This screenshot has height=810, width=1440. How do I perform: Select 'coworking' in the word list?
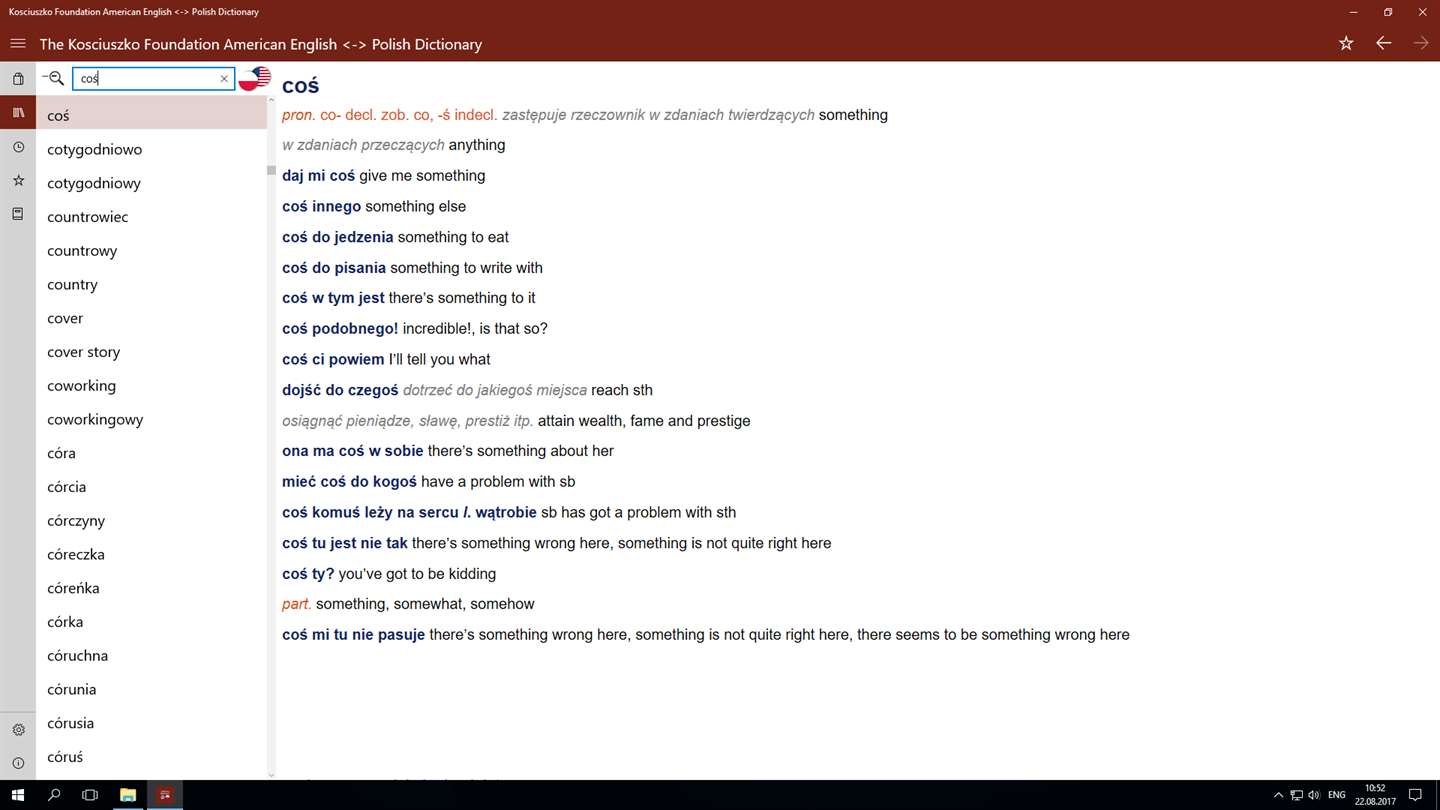152,385
